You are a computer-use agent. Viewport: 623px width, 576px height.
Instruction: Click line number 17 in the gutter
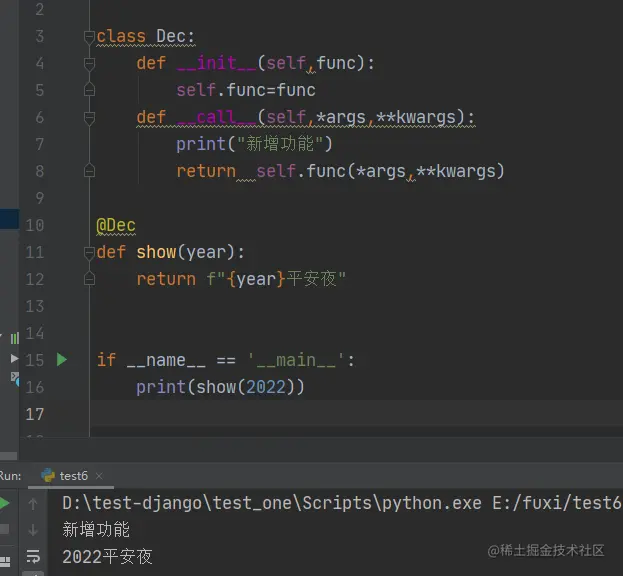pyautogui.click(x=35, y=414)
